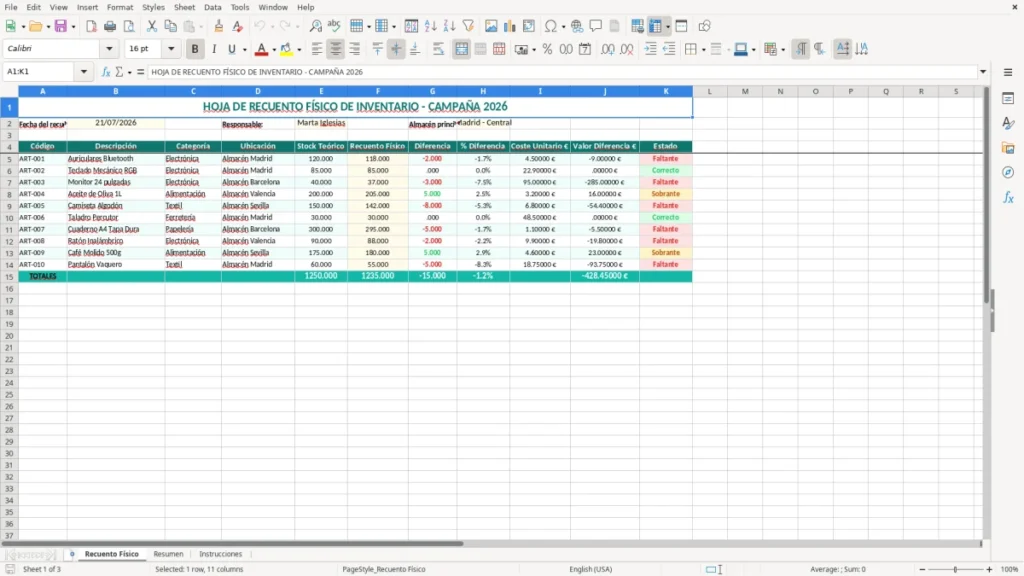Run the spelling check icon

[334, 26]
